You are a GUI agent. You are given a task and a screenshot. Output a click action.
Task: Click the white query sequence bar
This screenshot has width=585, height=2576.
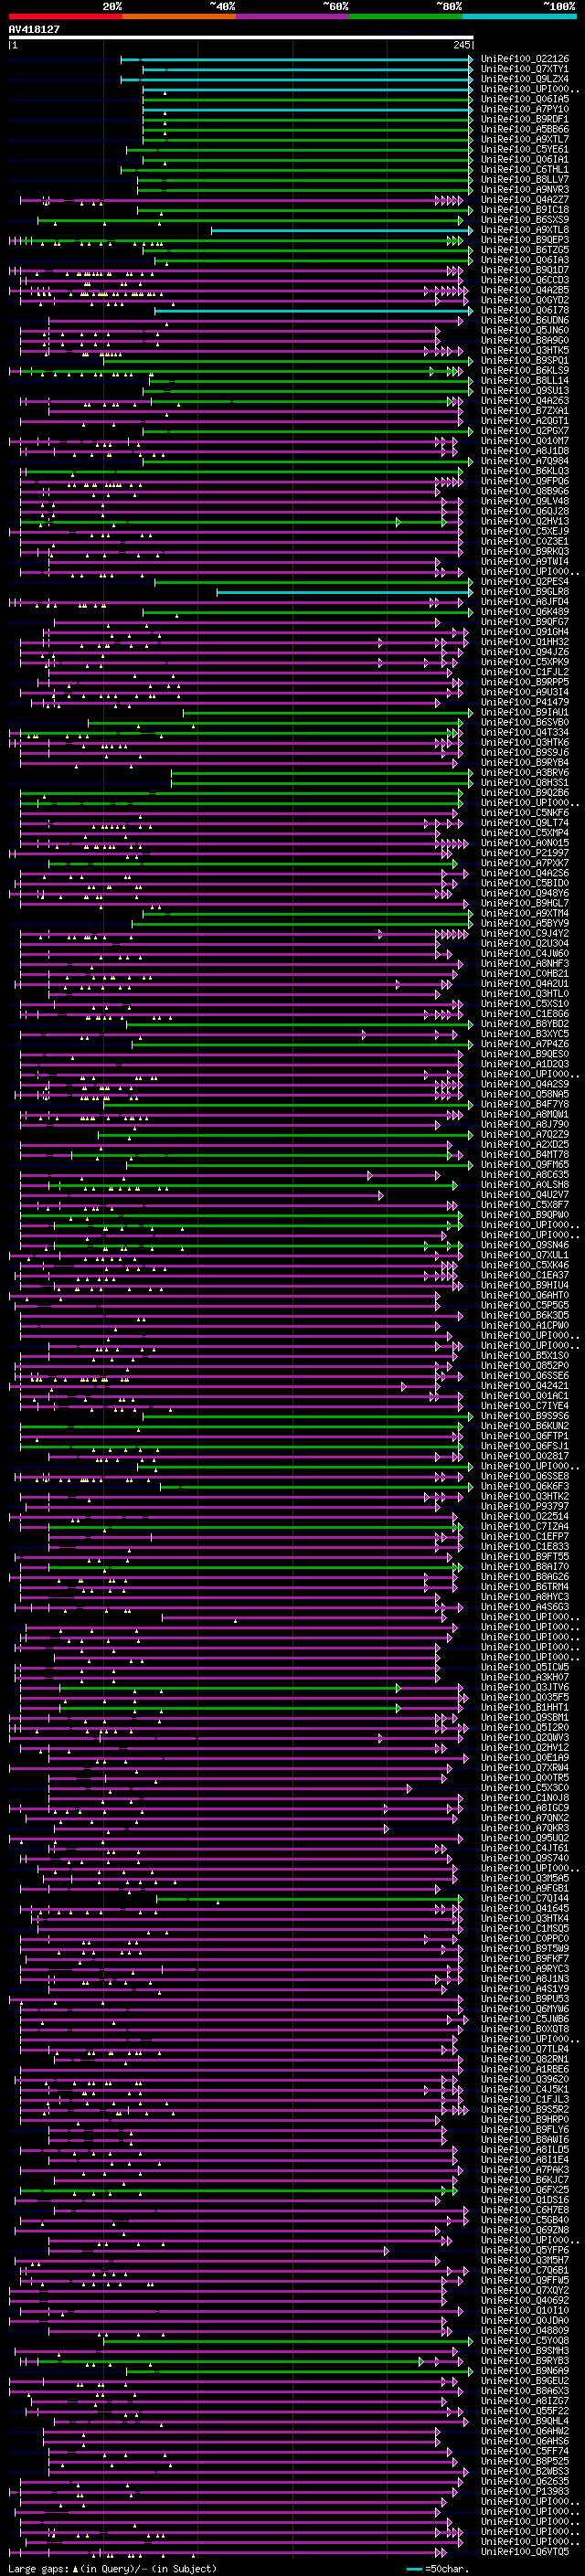[x=241, y=38]
